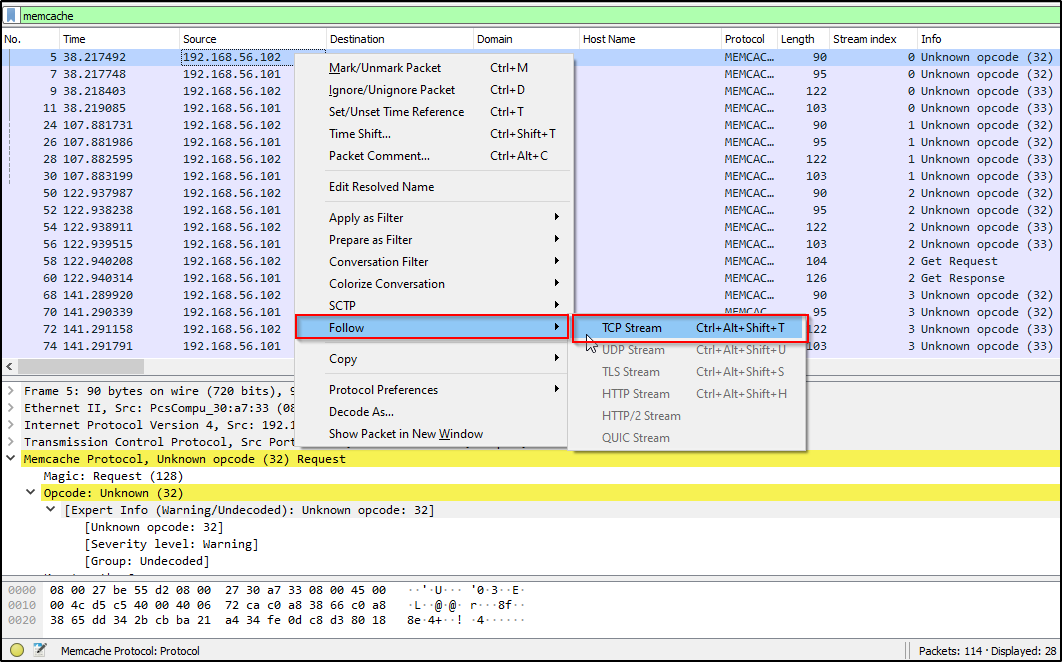Click the capture file properties notepad icon
The height and width of the screenshot is (662, 1062).
(40, 651)
